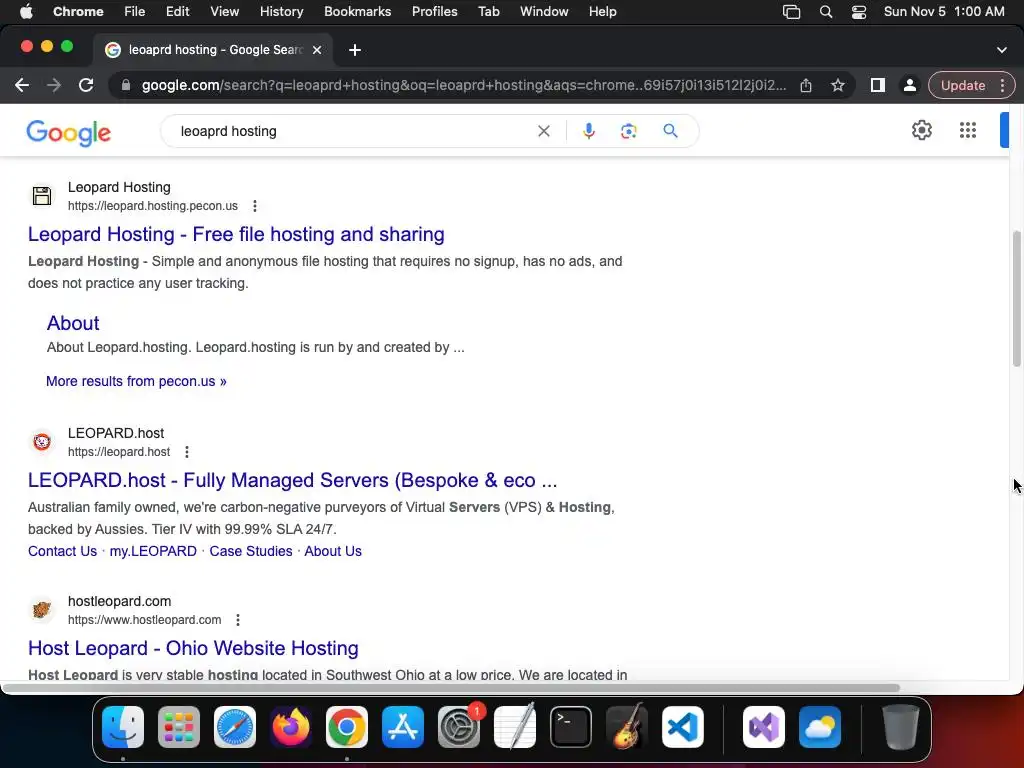Bookmark this page with star icon
This screenshot has width=1024, height=768.
point(838,86)
